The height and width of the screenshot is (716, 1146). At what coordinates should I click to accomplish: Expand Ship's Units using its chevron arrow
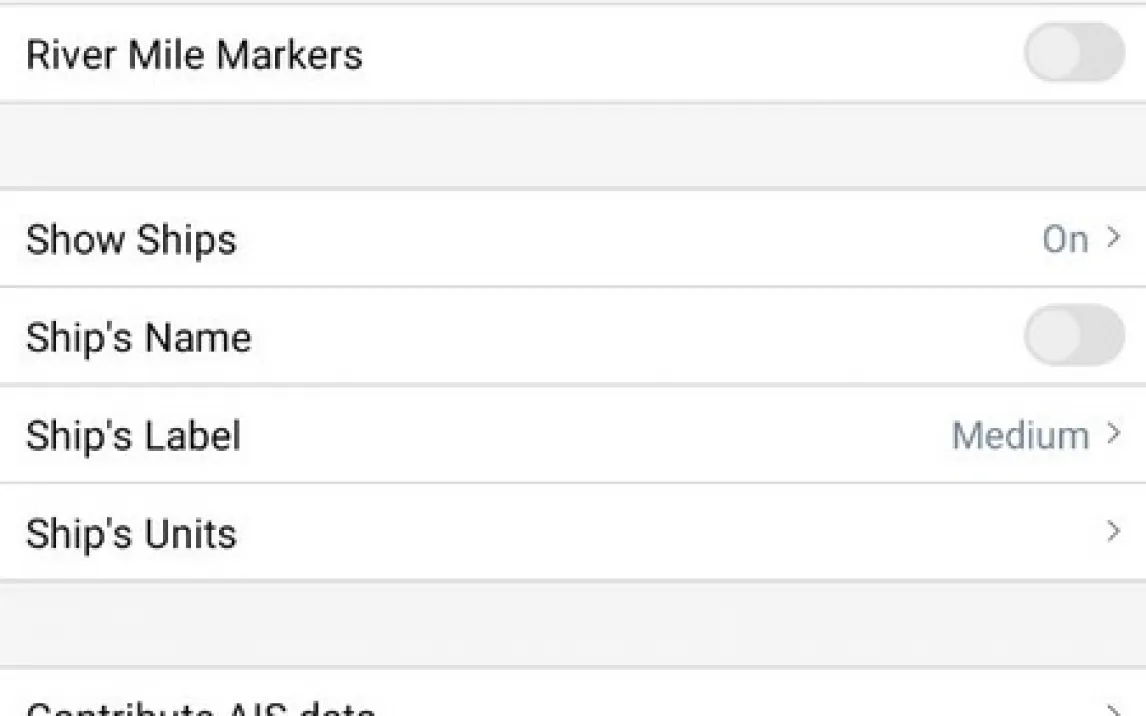point(1113,531)
